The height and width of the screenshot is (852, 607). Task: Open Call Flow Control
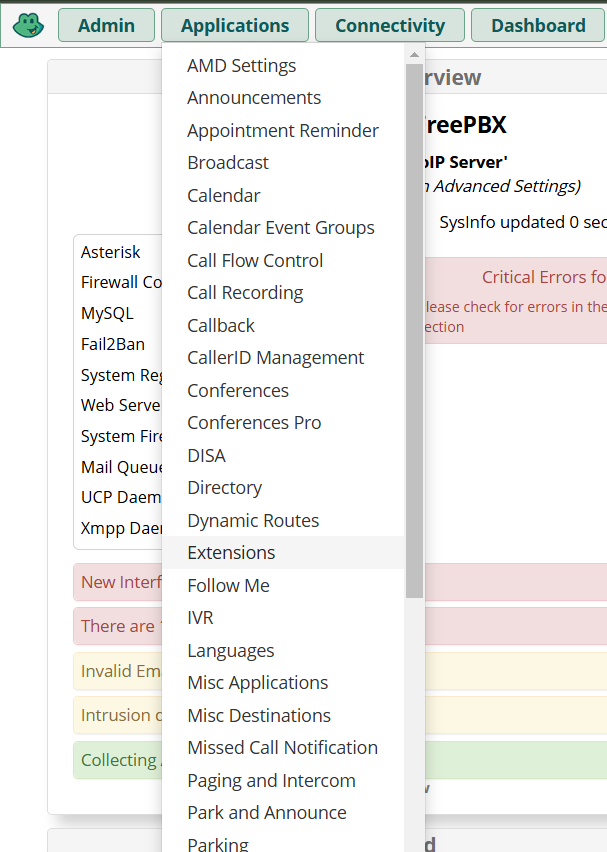[x=283, y=260]
